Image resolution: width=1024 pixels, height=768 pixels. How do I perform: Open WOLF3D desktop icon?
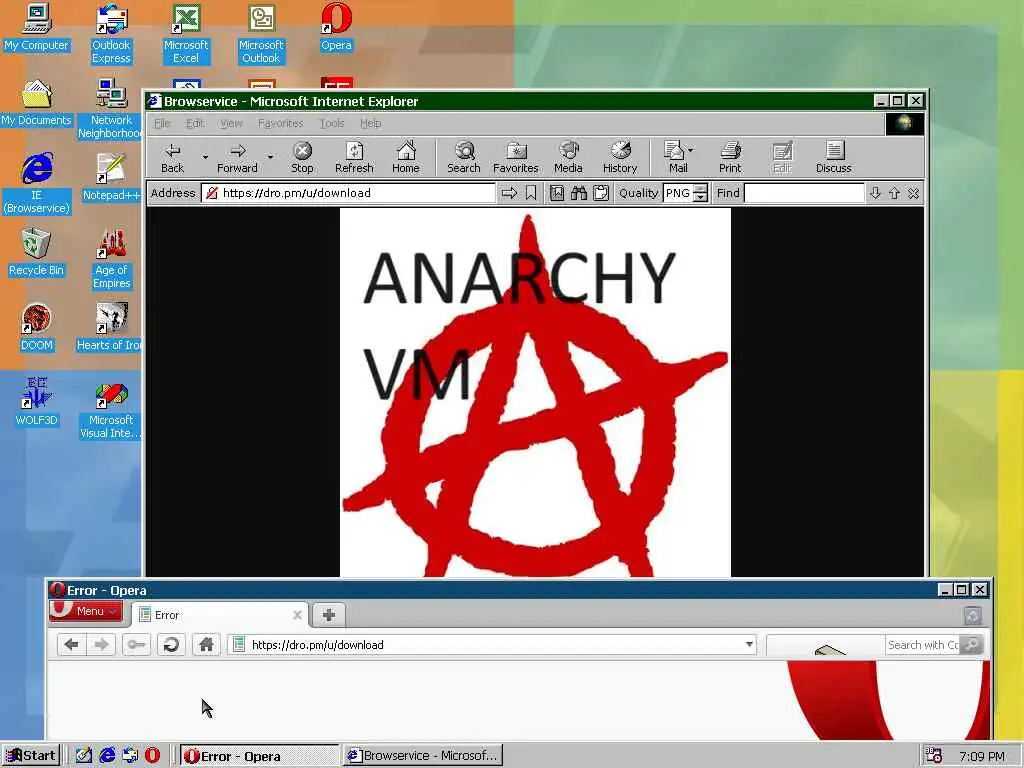pyautogui.click(x=37, y=402)
